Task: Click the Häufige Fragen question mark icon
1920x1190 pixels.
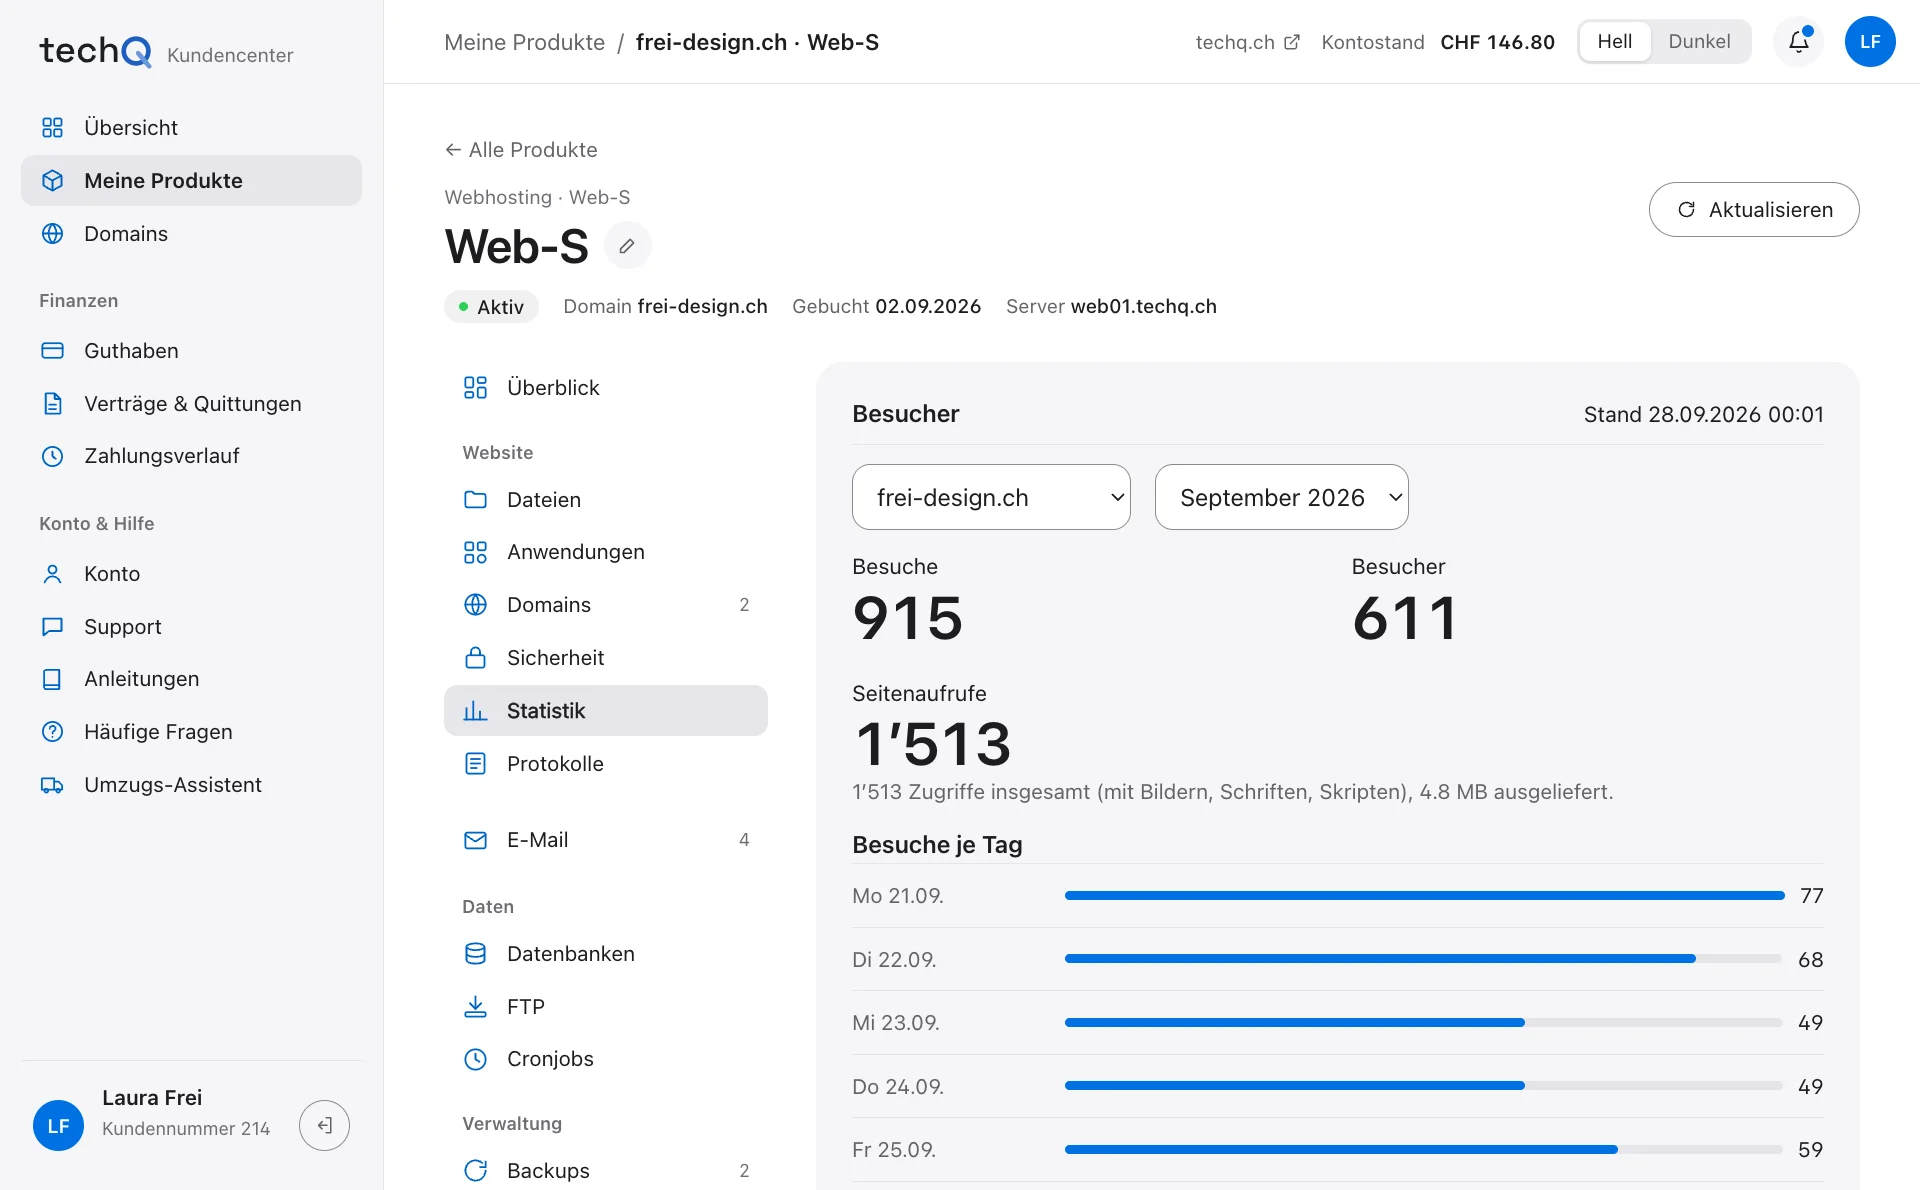Action: pyautogui.click(x=53, y=732)
